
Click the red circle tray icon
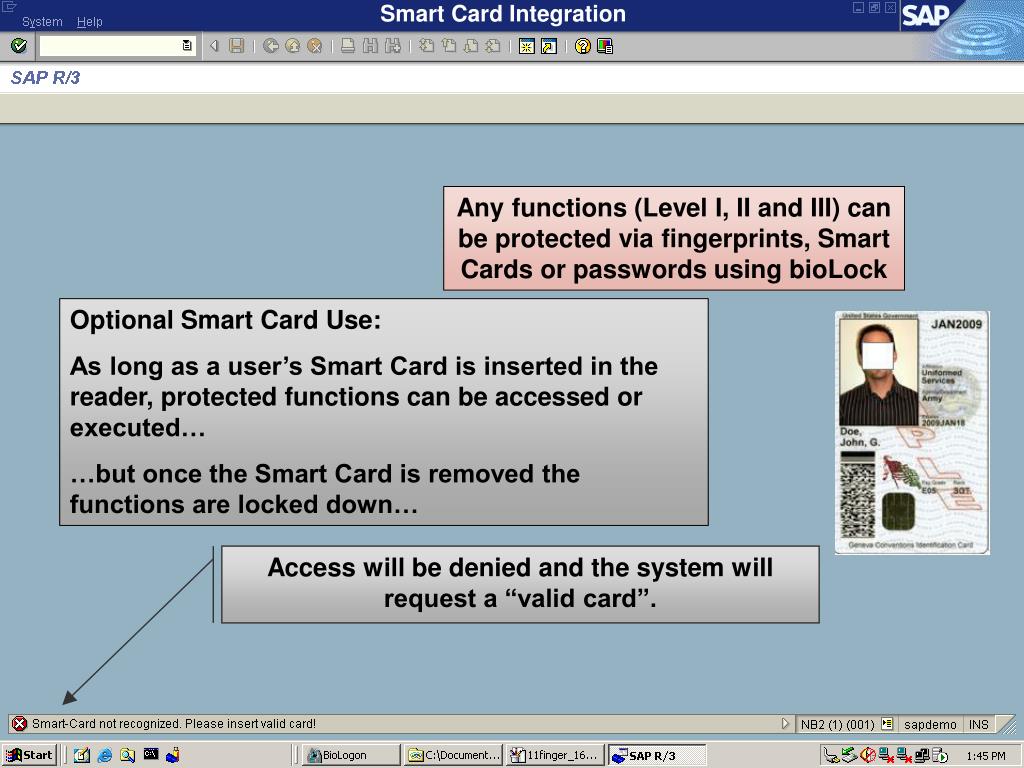[868, 756]
